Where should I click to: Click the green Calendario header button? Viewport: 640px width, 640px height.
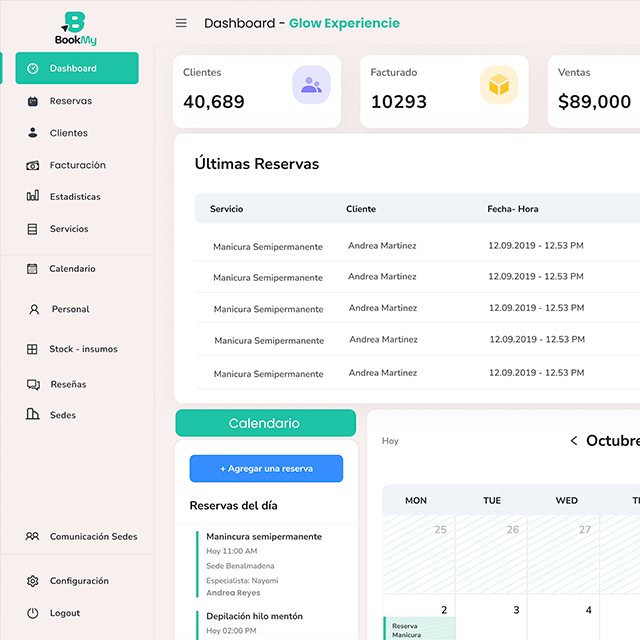266,423
